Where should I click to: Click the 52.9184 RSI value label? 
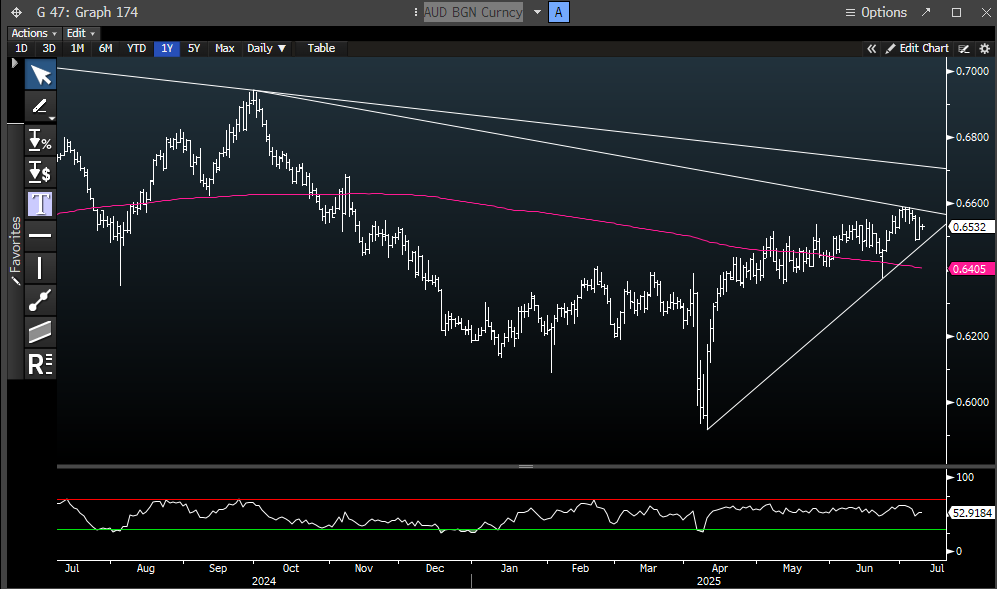[972, 513]
